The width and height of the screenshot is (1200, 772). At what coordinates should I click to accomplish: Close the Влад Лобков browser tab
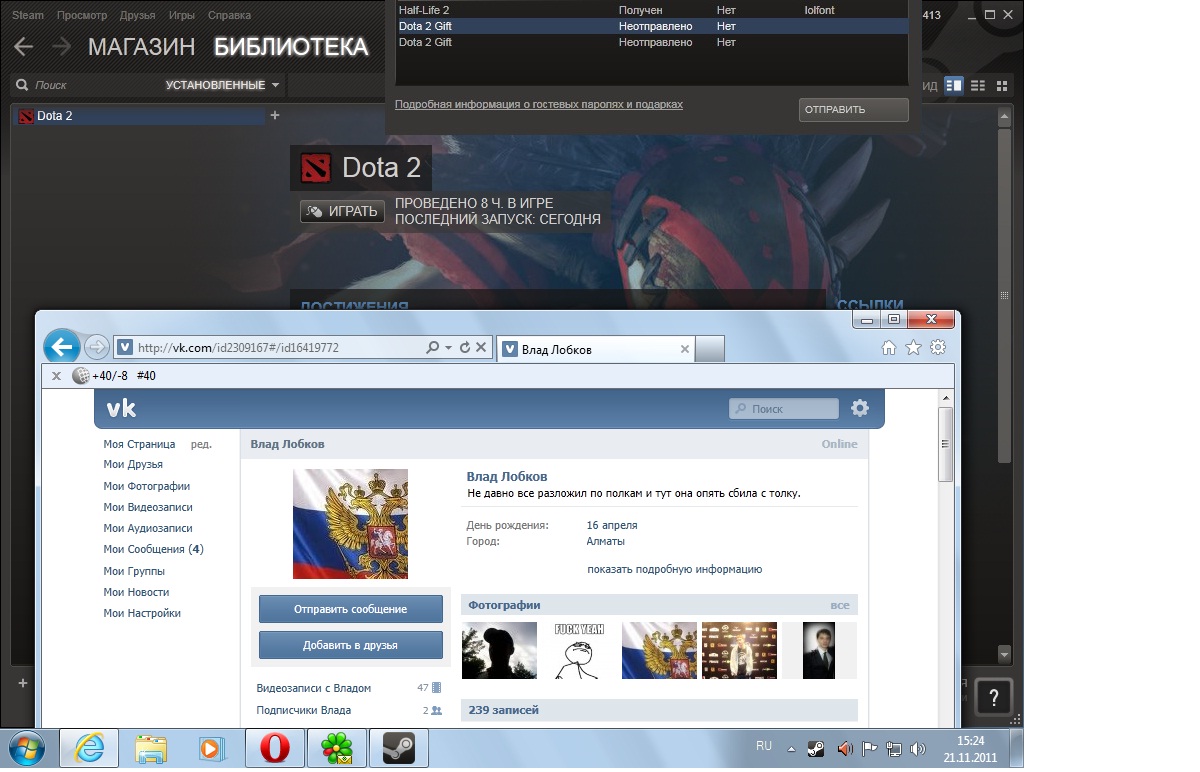(x=685, y=349)
